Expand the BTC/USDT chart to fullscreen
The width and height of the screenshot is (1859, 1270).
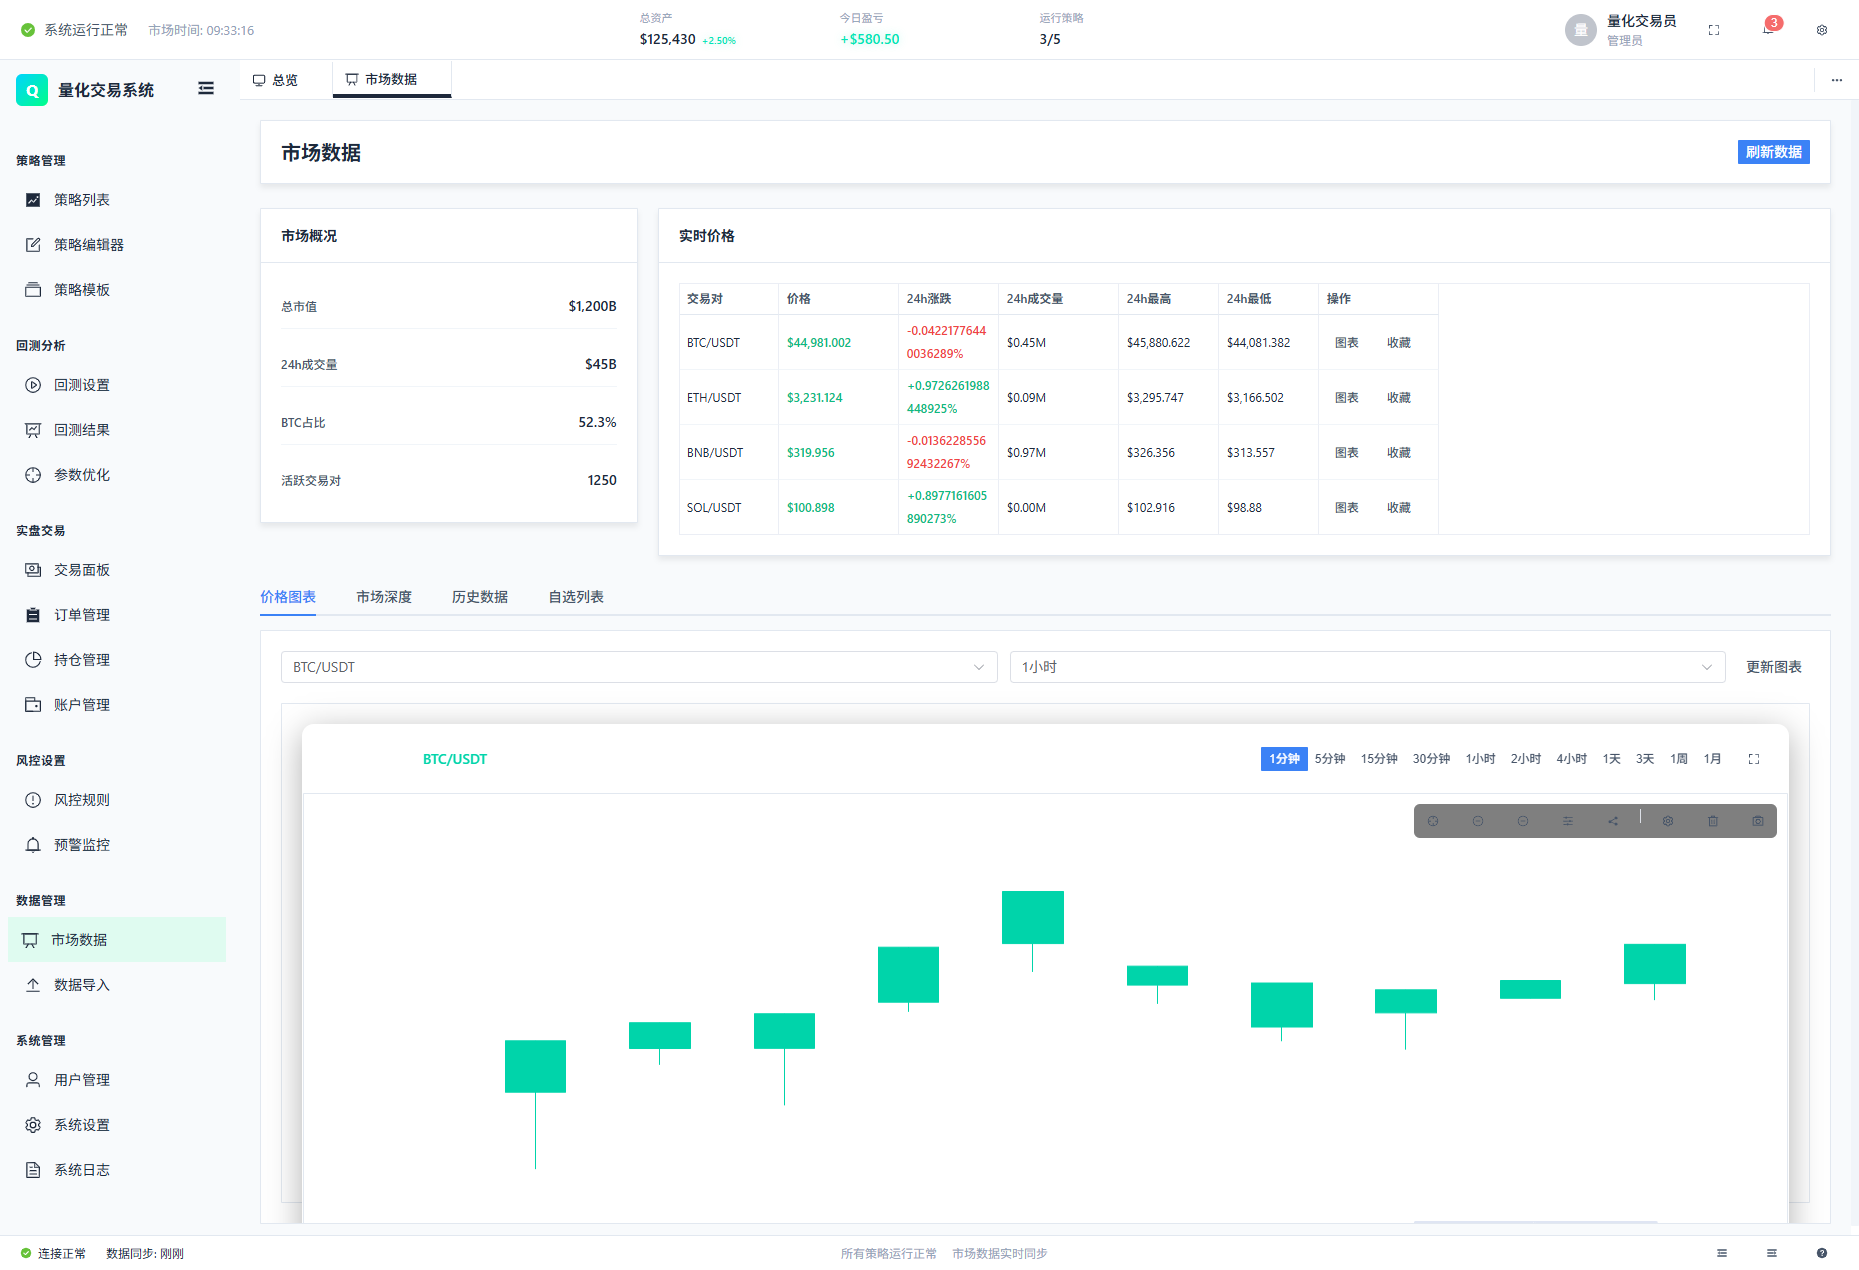click(x=1754, y=759)
